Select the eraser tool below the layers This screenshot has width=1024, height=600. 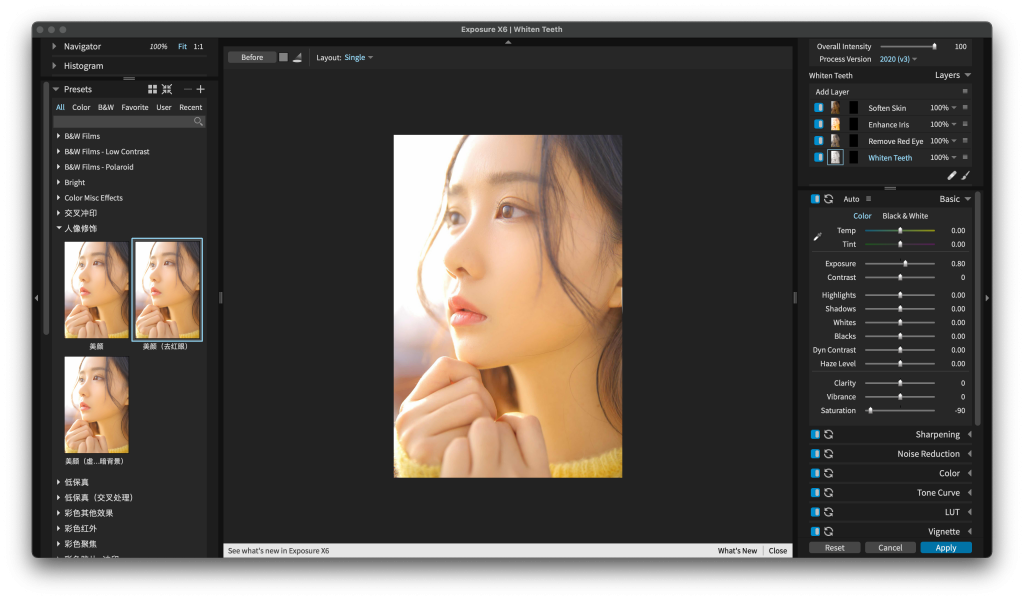pyautogui.click(x=952, y=175)
